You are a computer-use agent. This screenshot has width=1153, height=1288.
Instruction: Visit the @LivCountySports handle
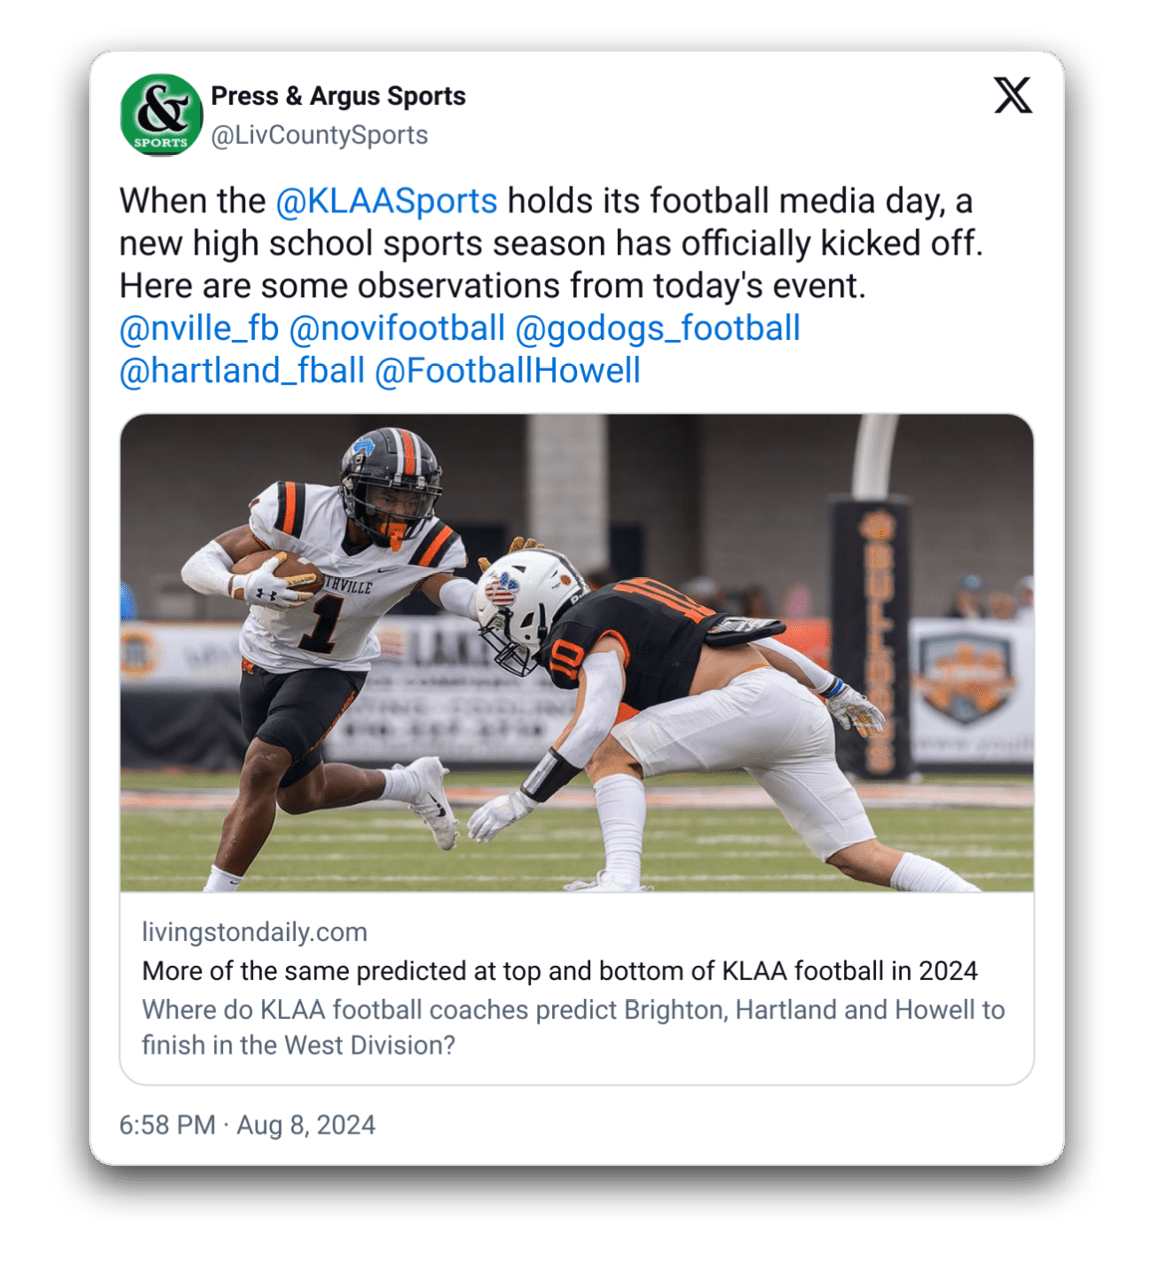[x=319, y=135]
